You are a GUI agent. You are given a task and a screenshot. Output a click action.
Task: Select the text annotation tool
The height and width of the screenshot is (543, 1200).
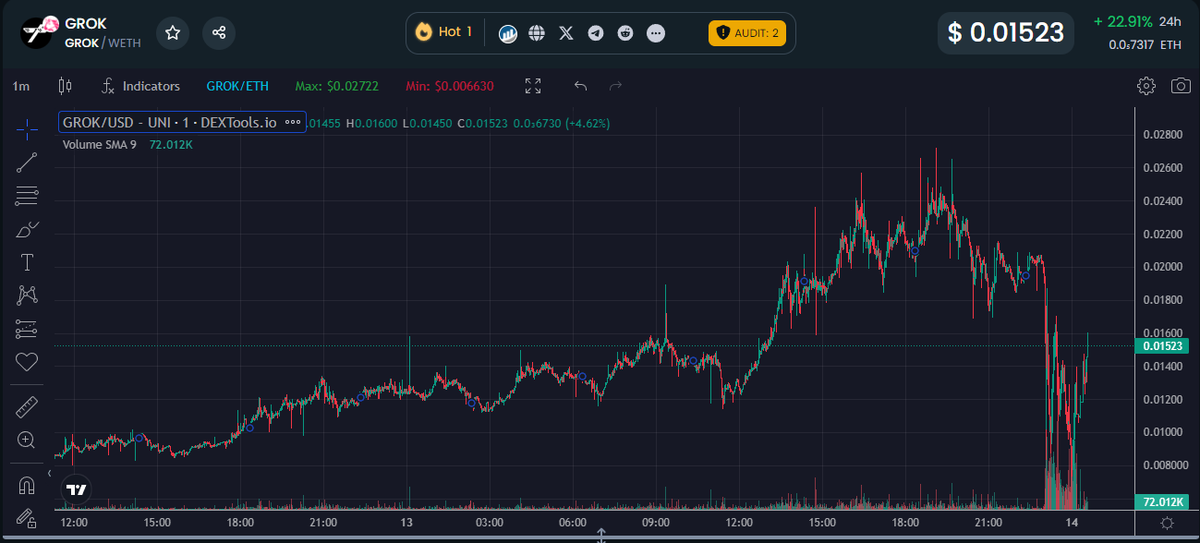click(27, 262)
